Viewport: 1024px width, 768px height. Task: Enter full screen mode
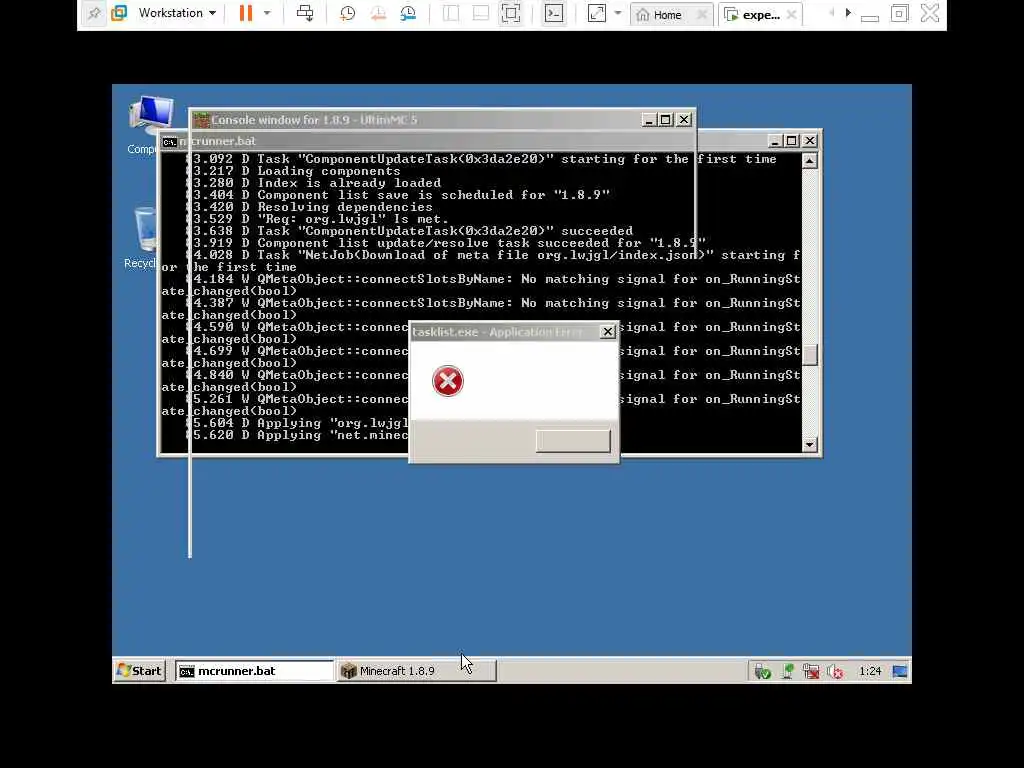tap(511, 14)
